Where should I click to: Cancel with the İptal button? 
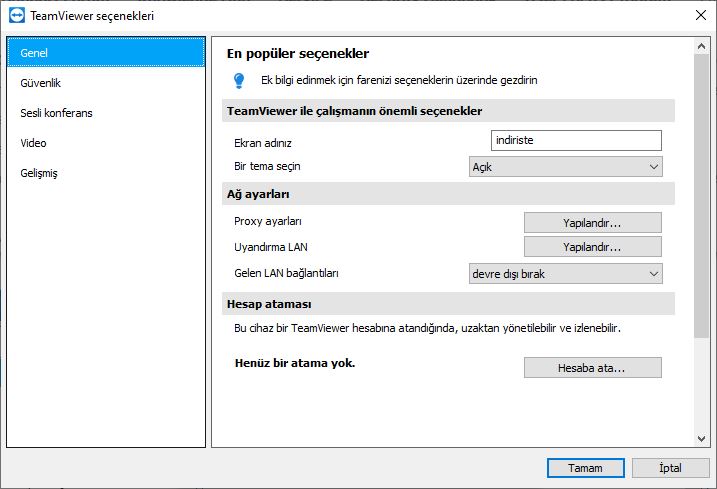(x=671, y=468)
